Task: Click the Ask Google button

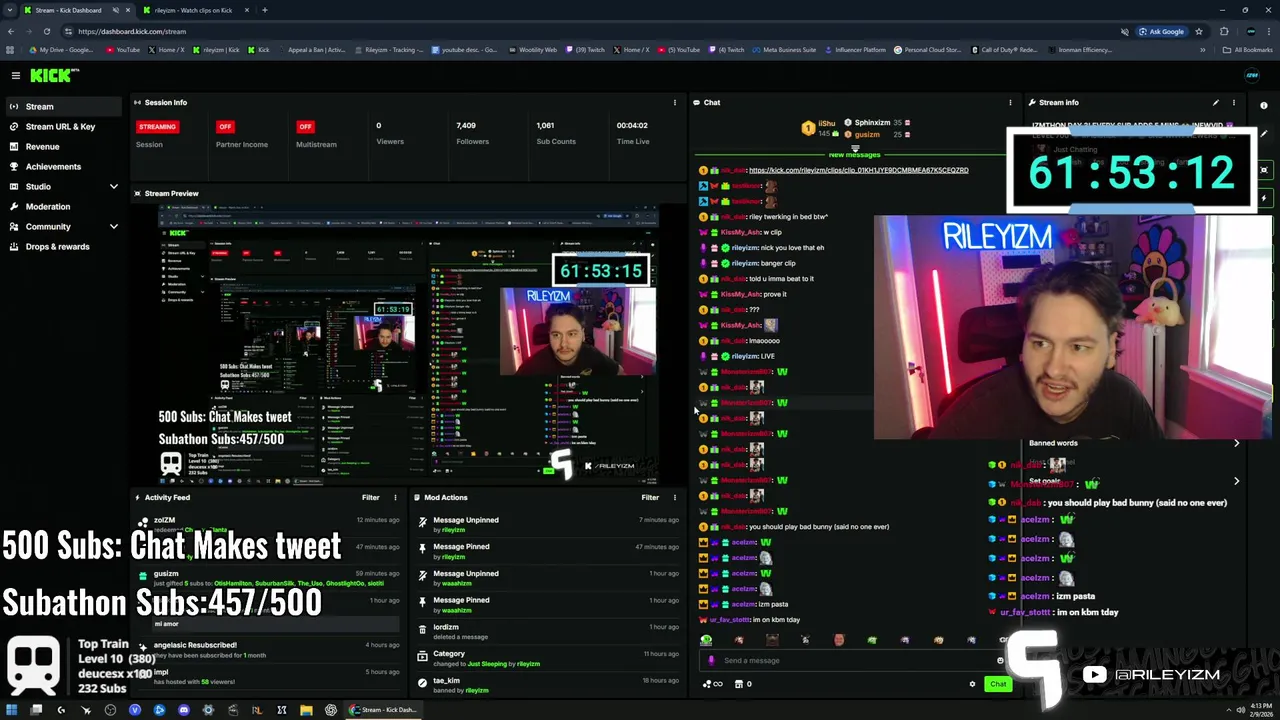Action: 1162,31
